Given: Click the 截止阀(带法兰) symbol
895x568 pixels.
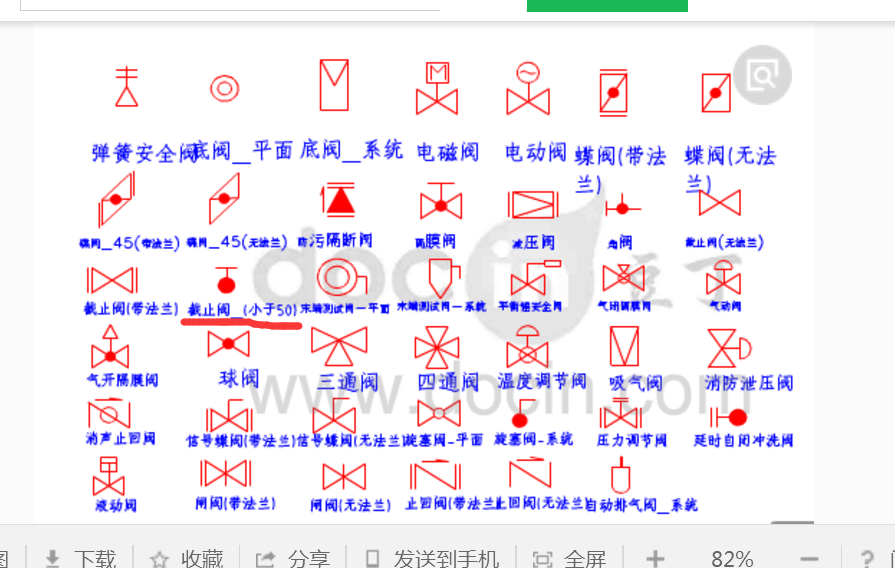Looking at the screenshot, I should (x=112, y=281).
